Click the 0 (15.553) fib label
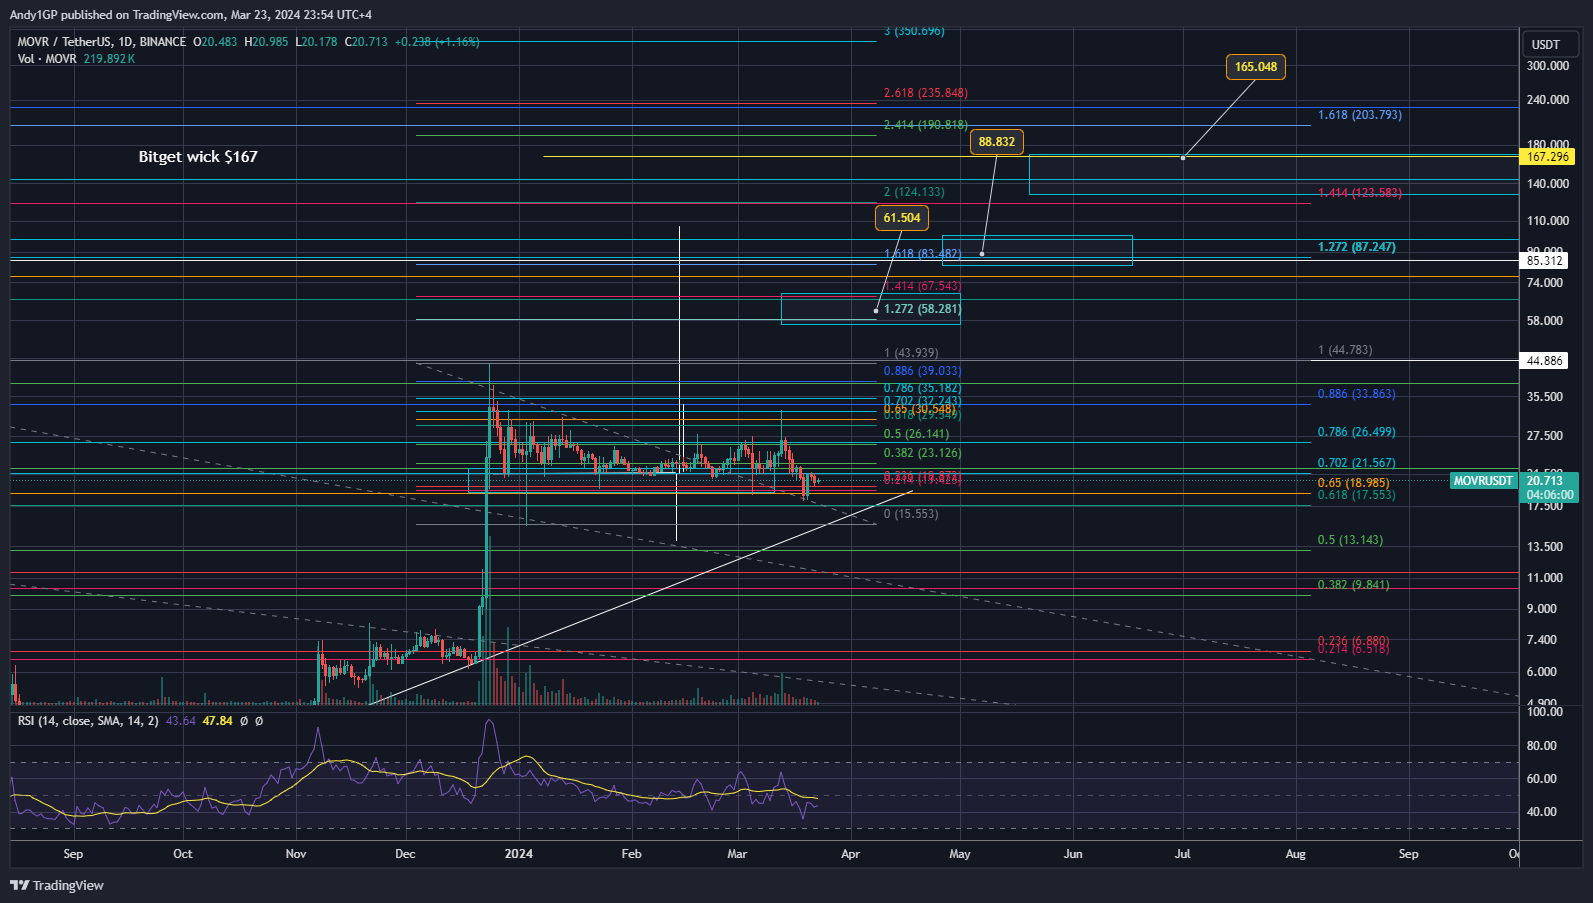Screen dimensions: 1593x903 pos(911,514)
